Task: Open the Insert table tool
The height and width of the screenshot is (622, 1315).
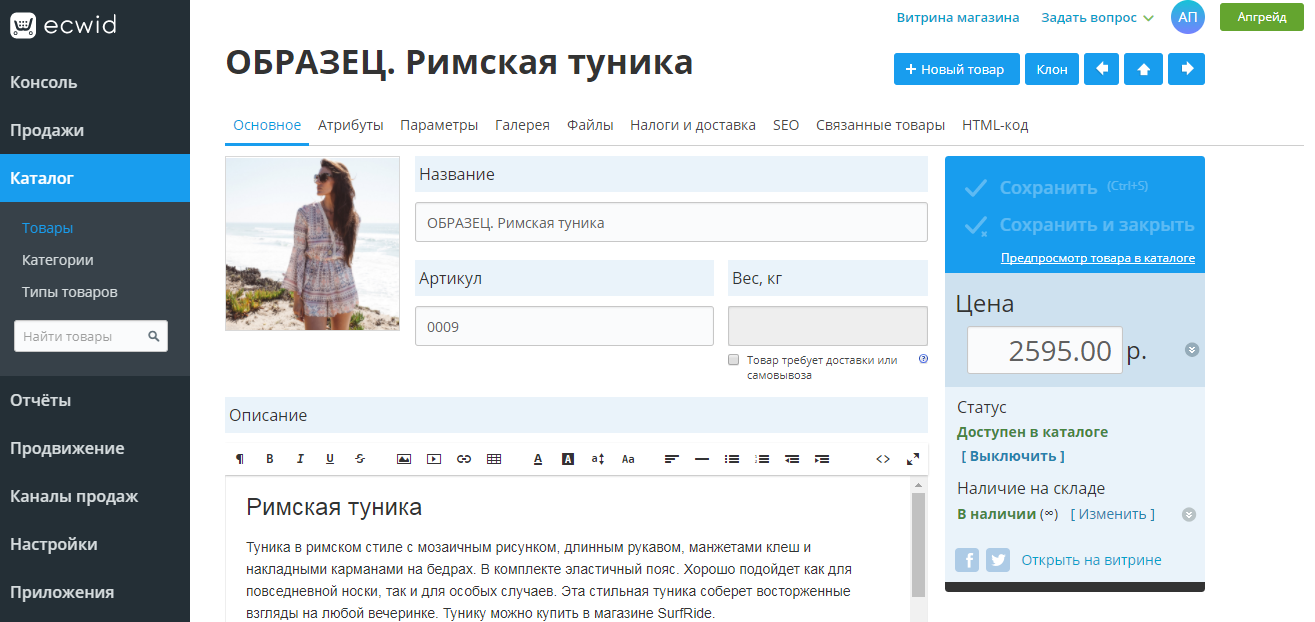Action: [x=494, y=458]
